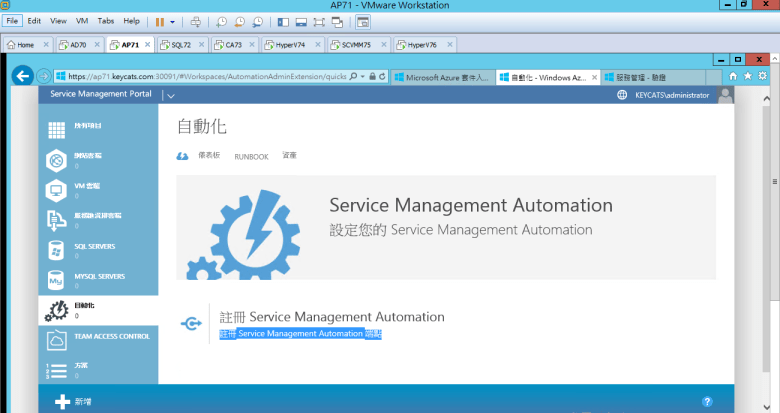Click the Team Access Control cloud icon
780x413 pixels.
(x=57, y=341)
